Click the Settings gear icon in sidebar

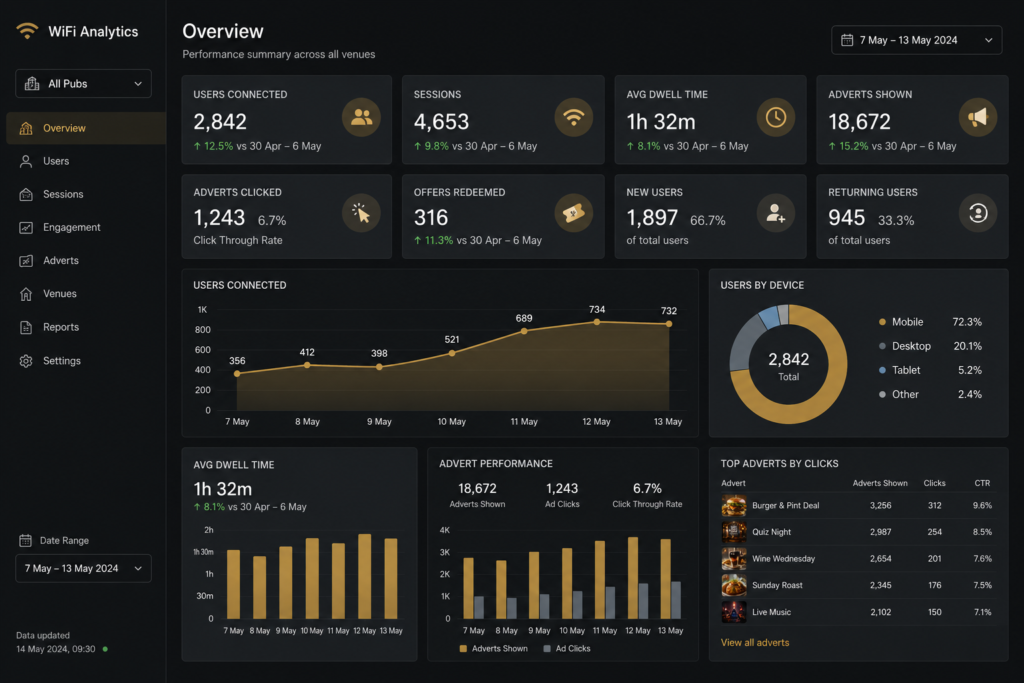[26, 361]
